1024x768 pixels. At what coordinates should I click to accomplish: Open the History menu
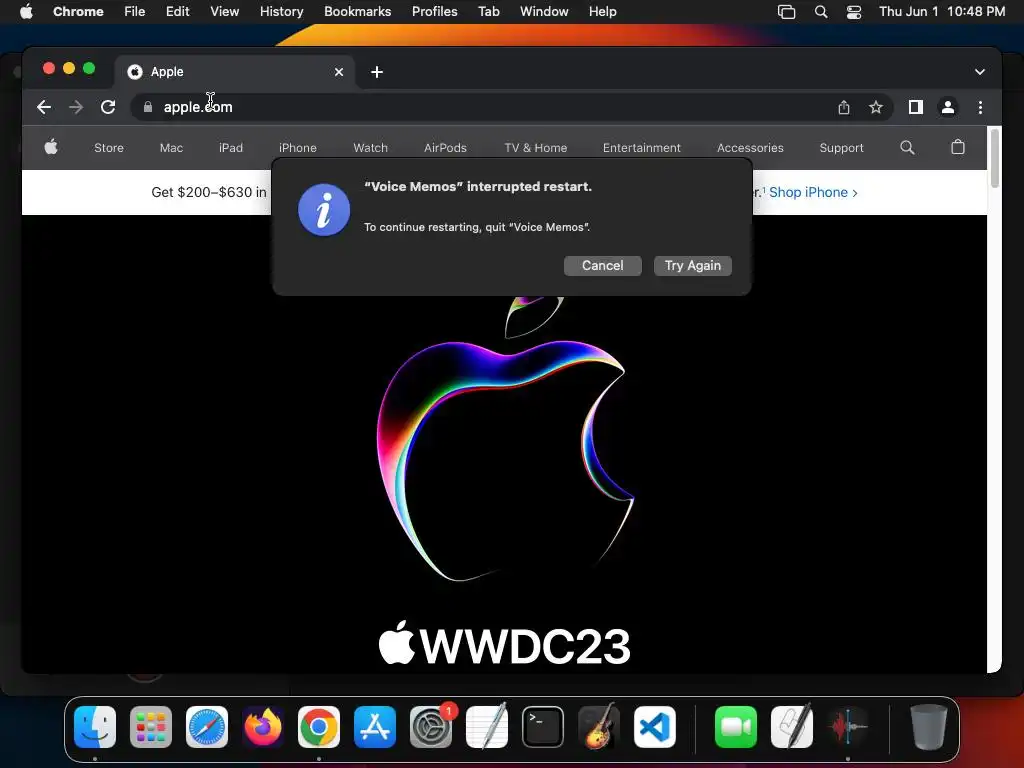tap(281, 12)
